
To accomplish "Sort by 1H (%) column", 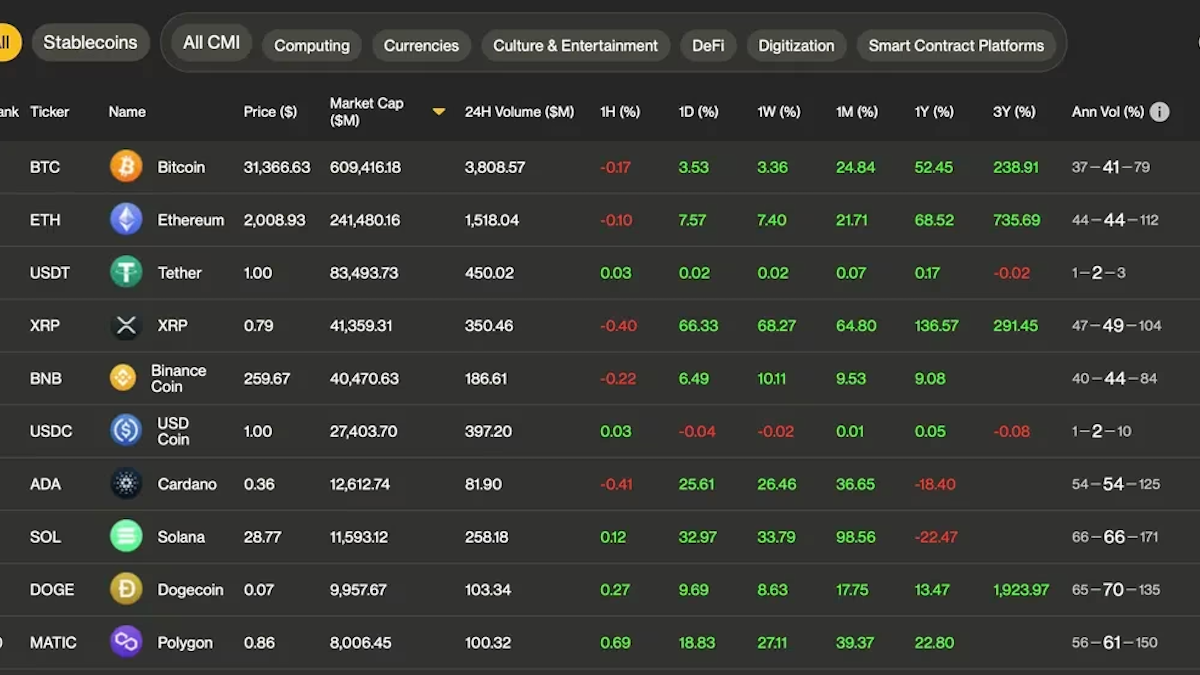I will pyautogui.click(x=620, y=112).
